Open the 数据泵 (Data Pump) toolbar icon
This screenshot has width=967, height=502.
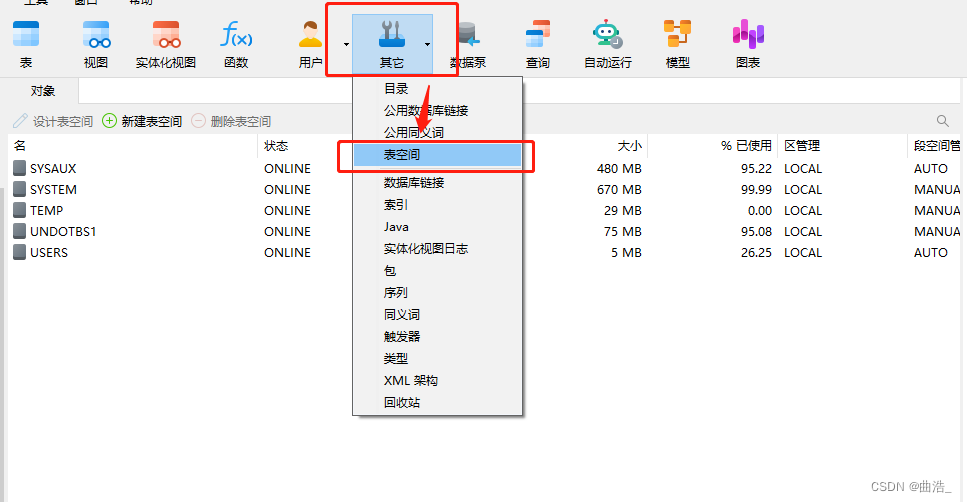click(469, 35)
